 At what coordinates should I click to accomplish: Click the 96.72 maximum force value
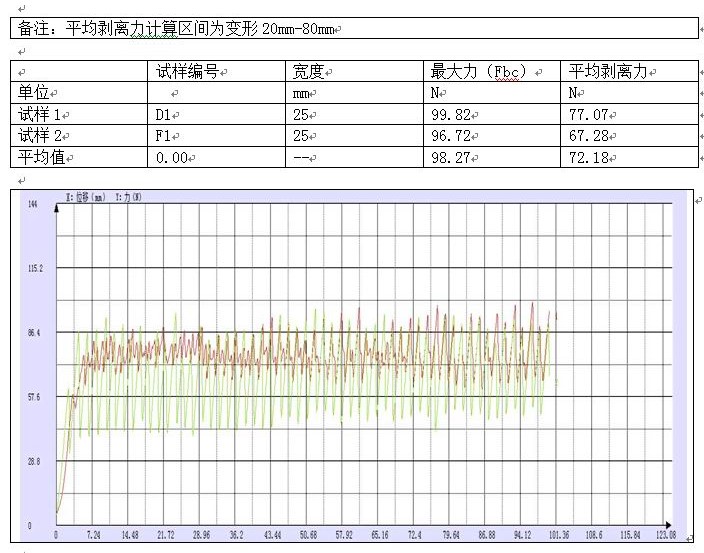[x=449, y=135]
